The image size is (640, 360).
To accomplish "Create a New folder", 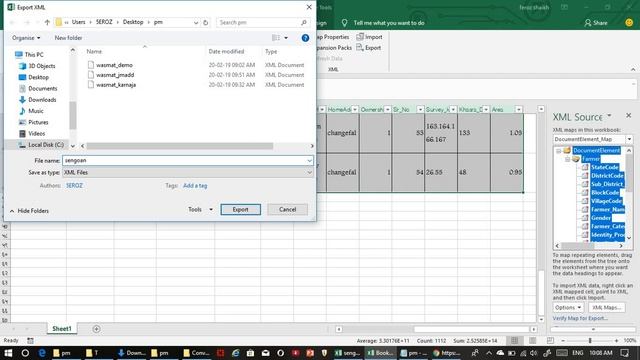I will tap(68, 38).
